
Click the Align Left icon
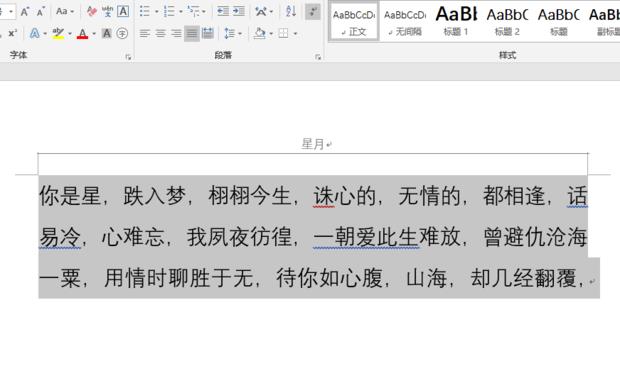tap(145, 33)
